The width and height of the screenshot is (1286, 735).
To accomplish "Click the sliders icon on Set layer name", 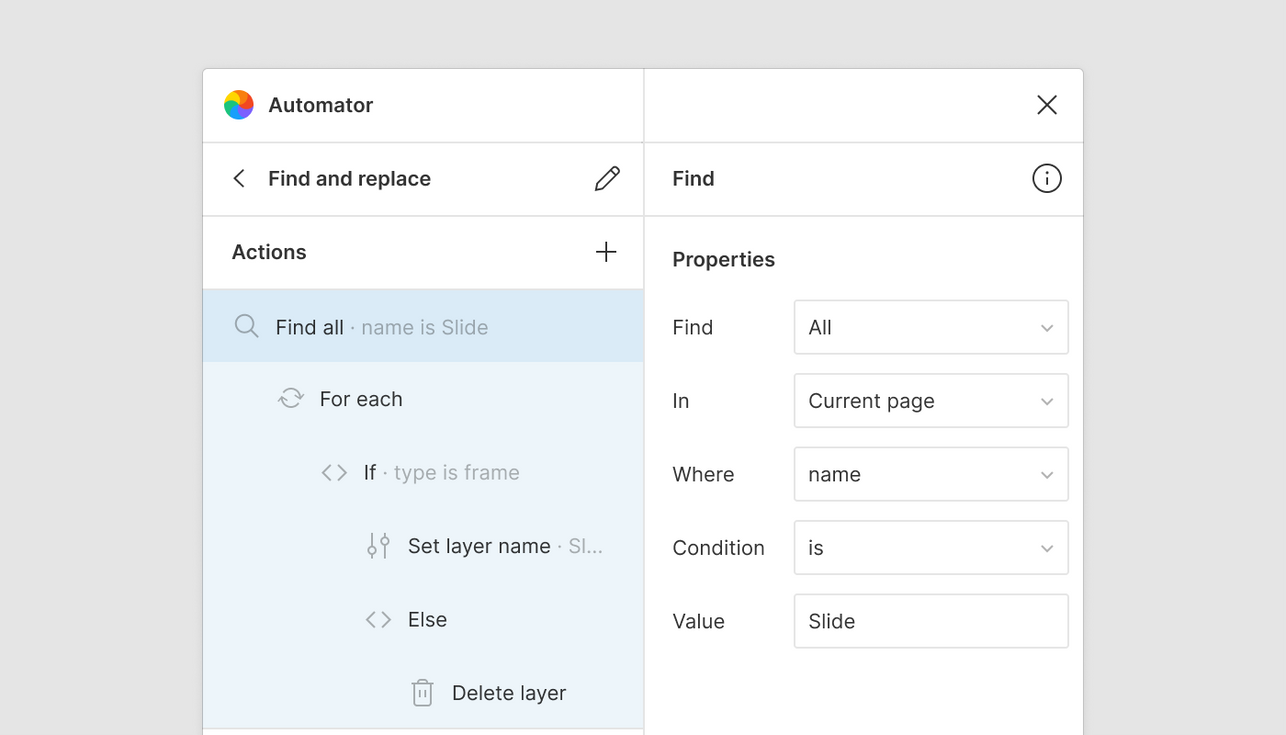I will tap(378, 546).
